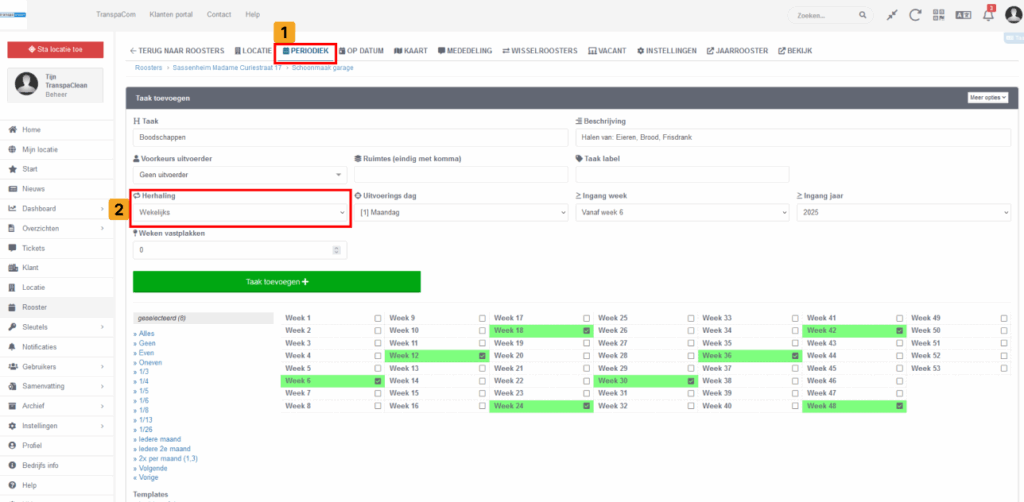
Task: Click the red Sta locatie toe button
Action: click(x=56, y=50)
